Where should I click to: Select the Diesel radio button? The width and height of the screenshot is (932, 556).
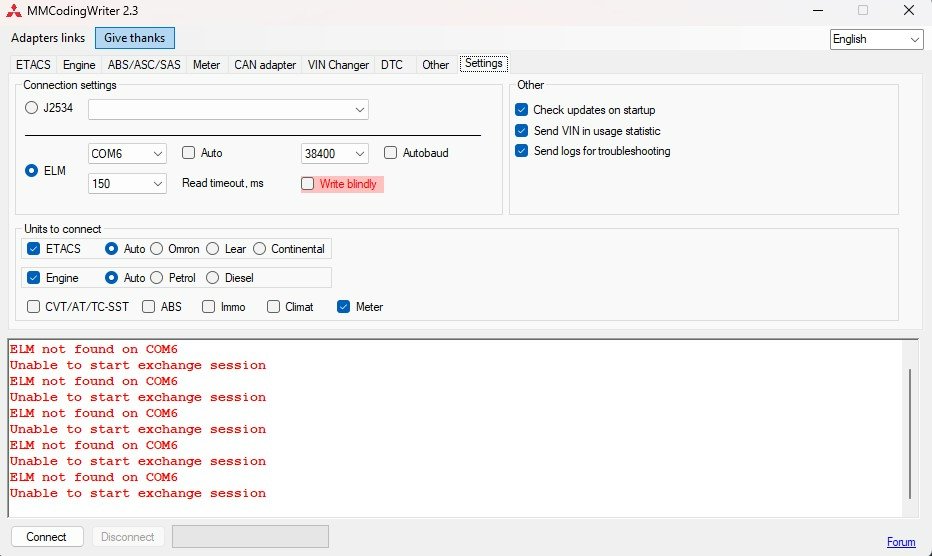213,278
